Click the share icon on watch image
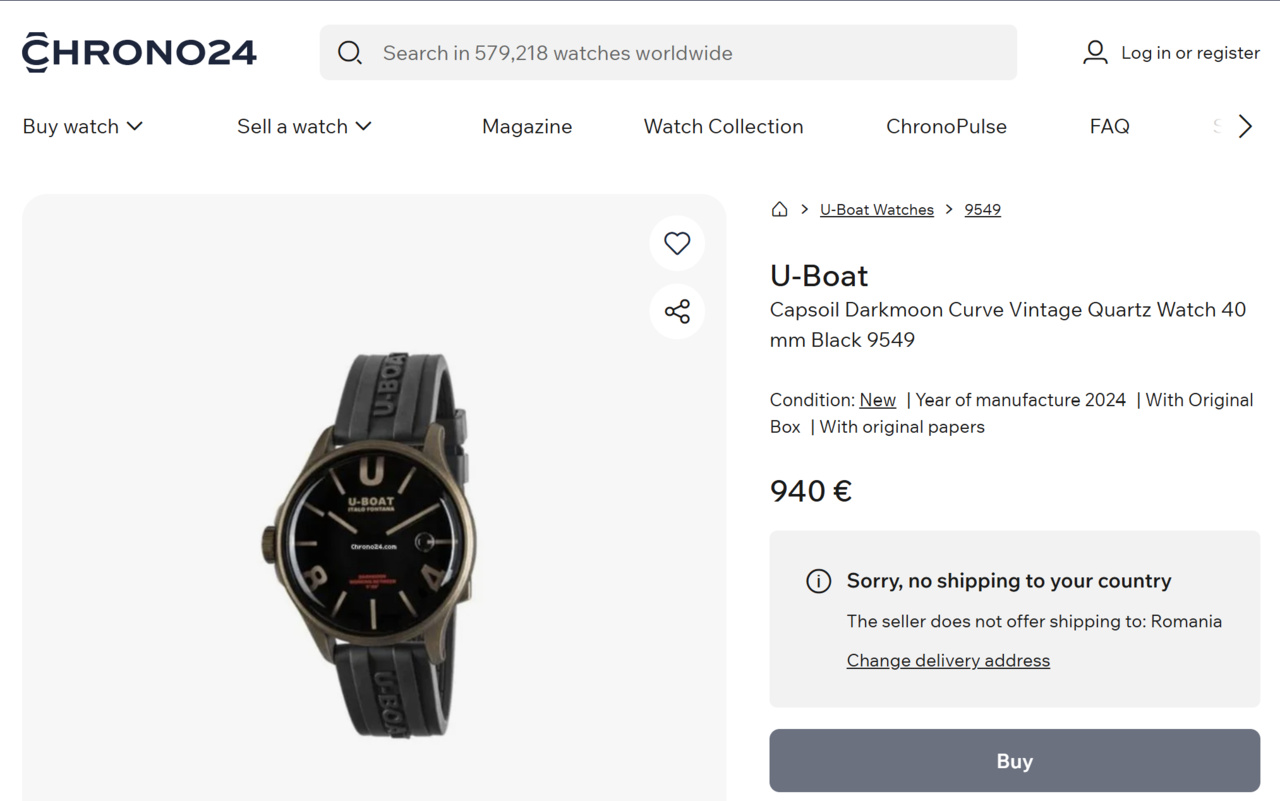1280x801 pixels. coord(677,311)
